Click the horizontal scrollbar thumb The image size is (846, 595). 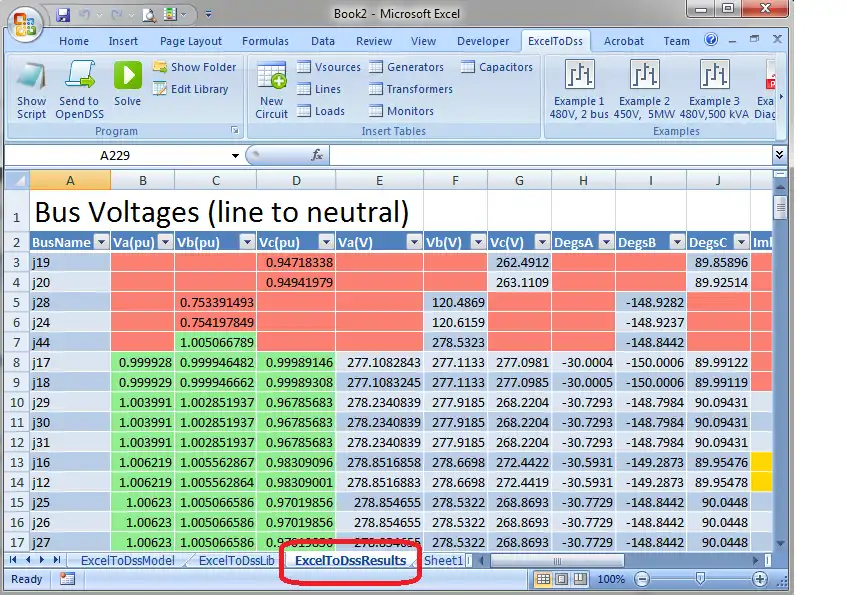pos(557,561)
